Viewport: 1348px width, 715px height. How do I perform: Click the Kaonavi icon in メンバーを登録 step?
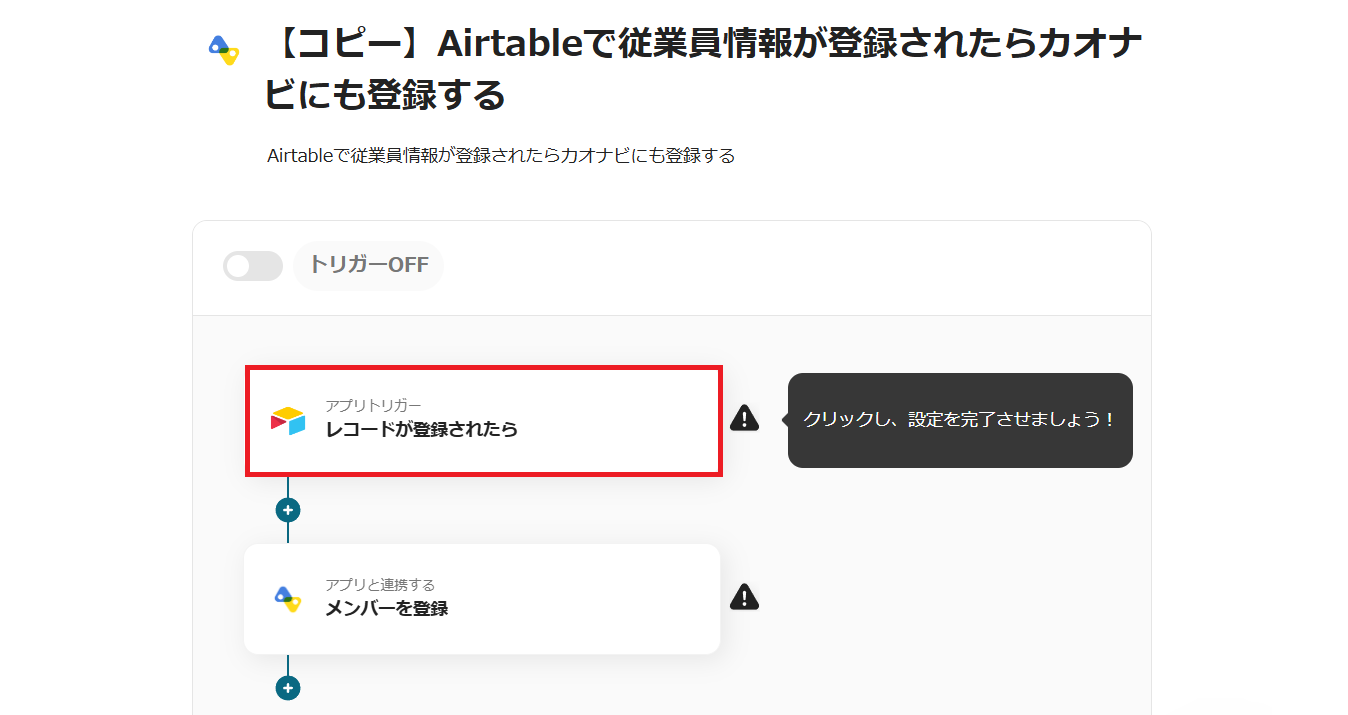pos(288,598)
